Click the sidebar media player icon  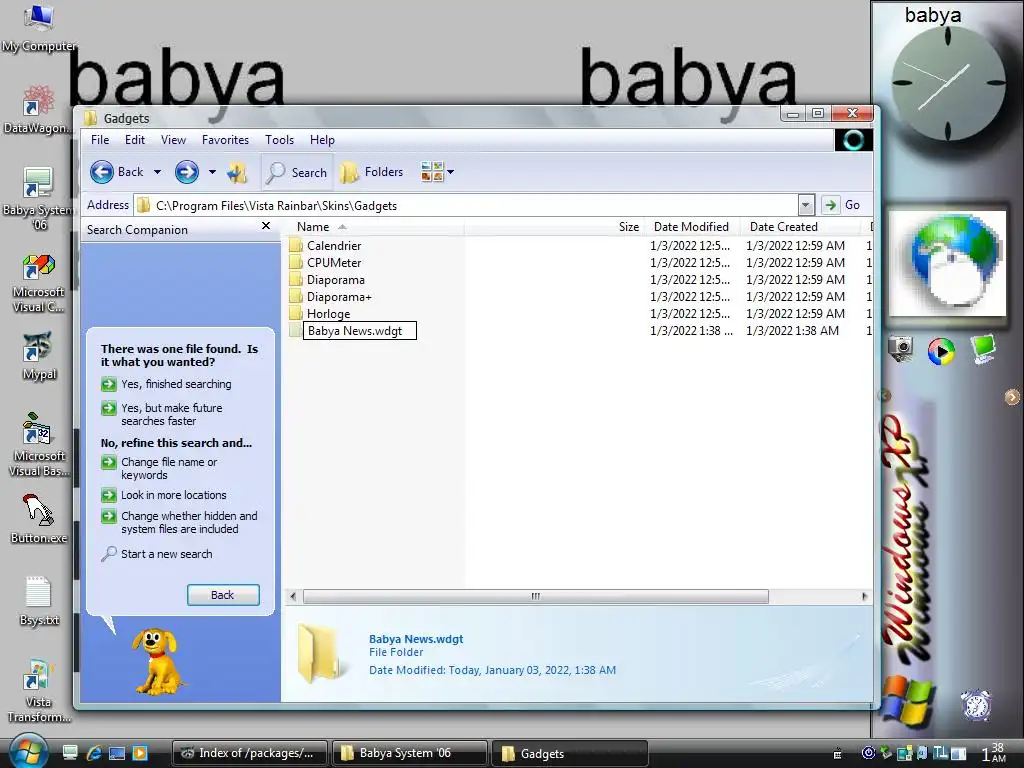(x=941, y=351)
